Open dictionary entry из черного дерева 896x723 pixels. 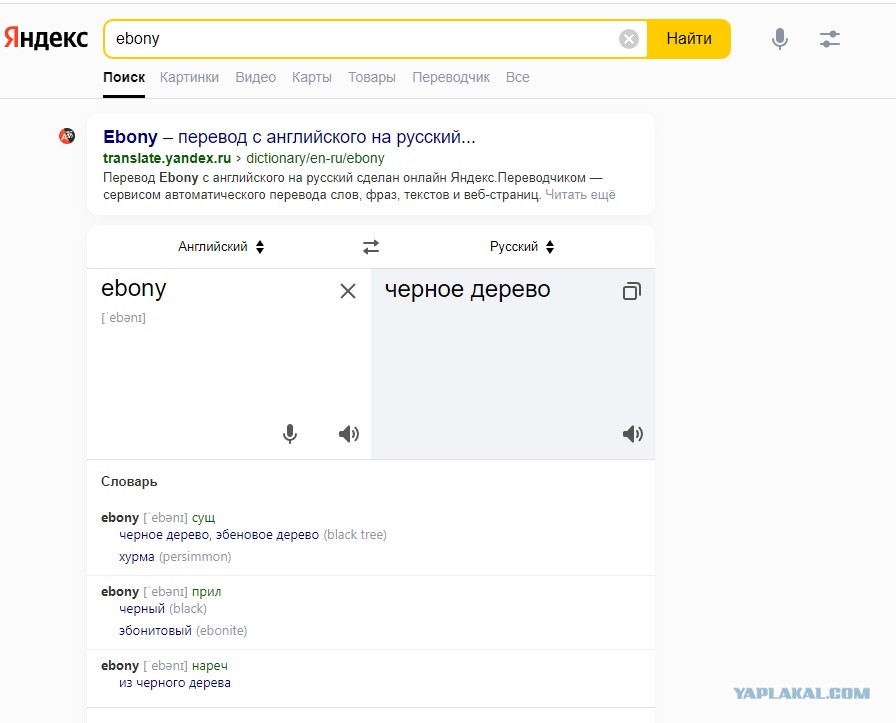tap(175, 683)
